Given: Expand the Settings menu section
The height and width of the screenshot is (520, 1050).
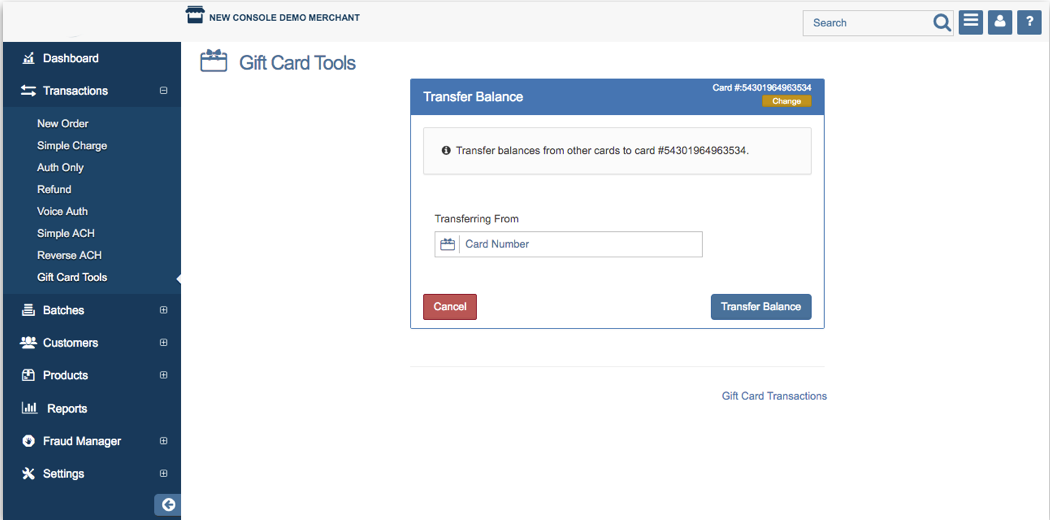Looking at the screenshot, I should coord(164,474).
